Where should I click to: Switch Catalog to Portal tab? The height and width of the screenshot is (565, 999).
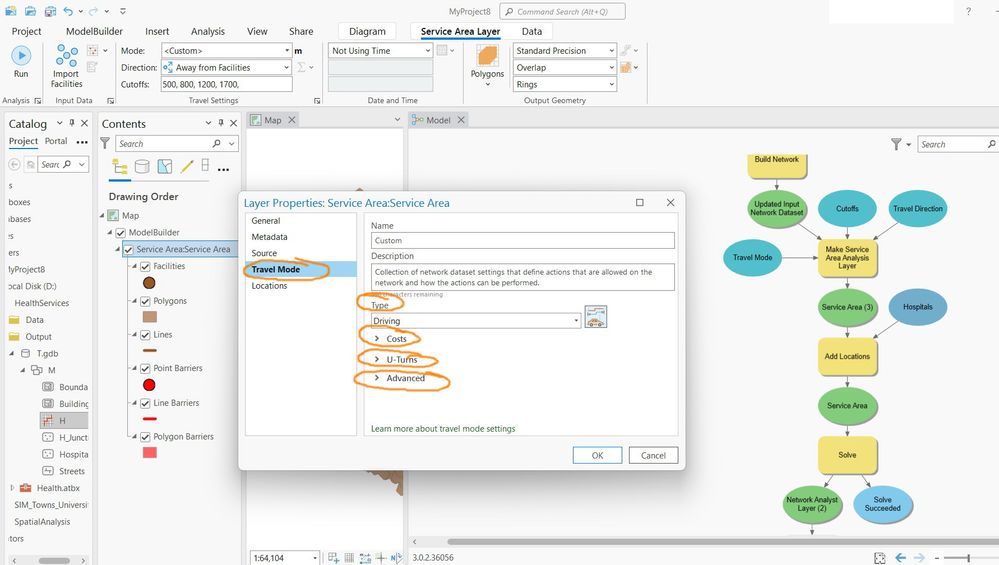tap(56, 141)
